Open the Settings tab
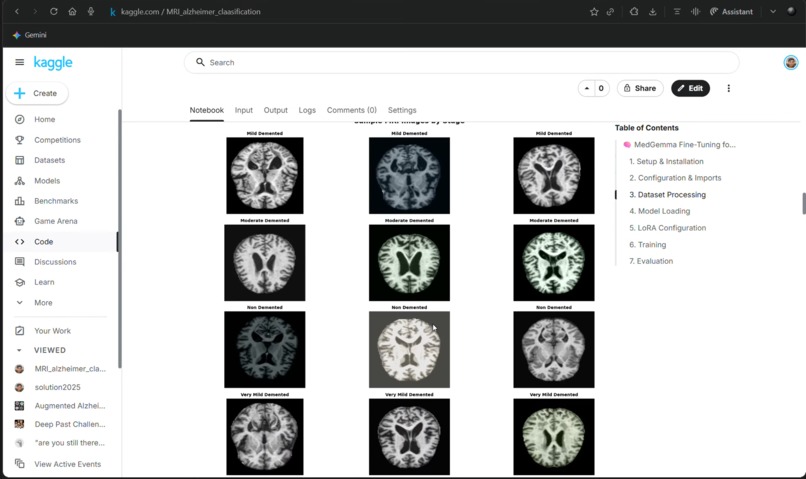The image size is (806, 479). coord(402,110)
